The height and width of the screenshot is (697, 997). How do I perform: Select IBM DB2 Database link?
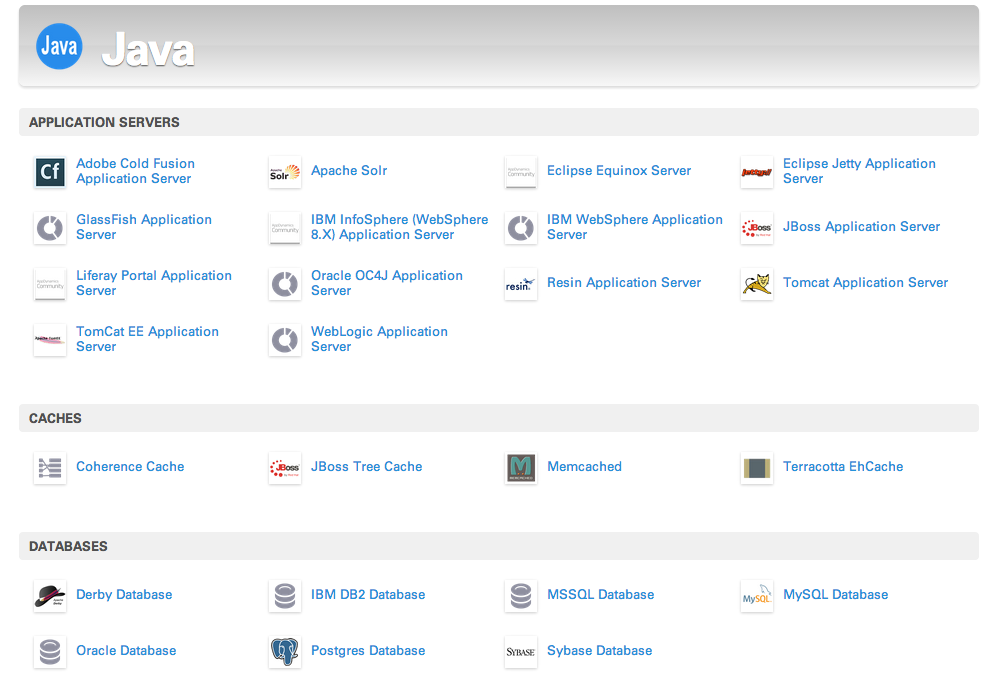(368, 595)
